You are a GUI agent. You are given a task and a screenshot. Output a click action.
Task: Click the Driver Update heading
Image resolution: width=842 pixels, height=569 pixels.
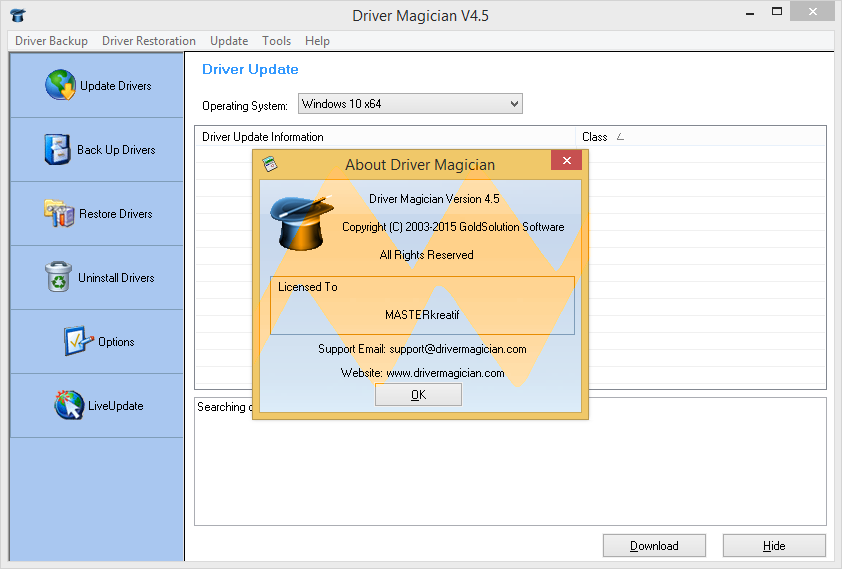(250, 69)
